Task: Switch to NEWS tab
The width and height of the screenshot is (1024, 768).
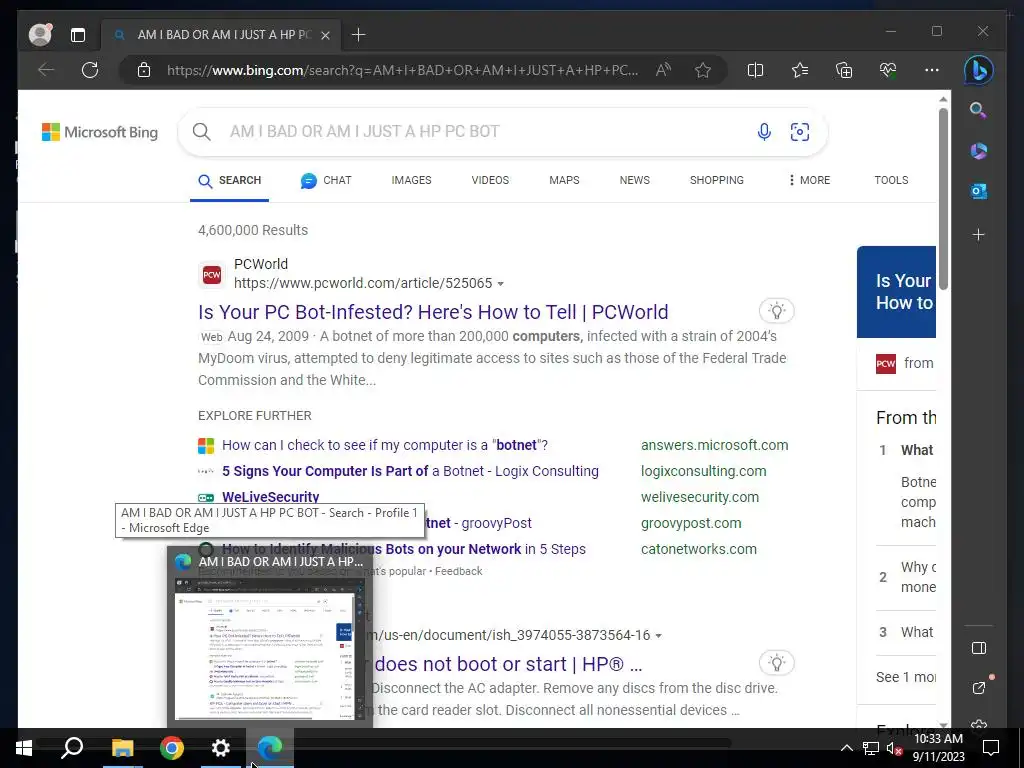Action: point(635,180)
